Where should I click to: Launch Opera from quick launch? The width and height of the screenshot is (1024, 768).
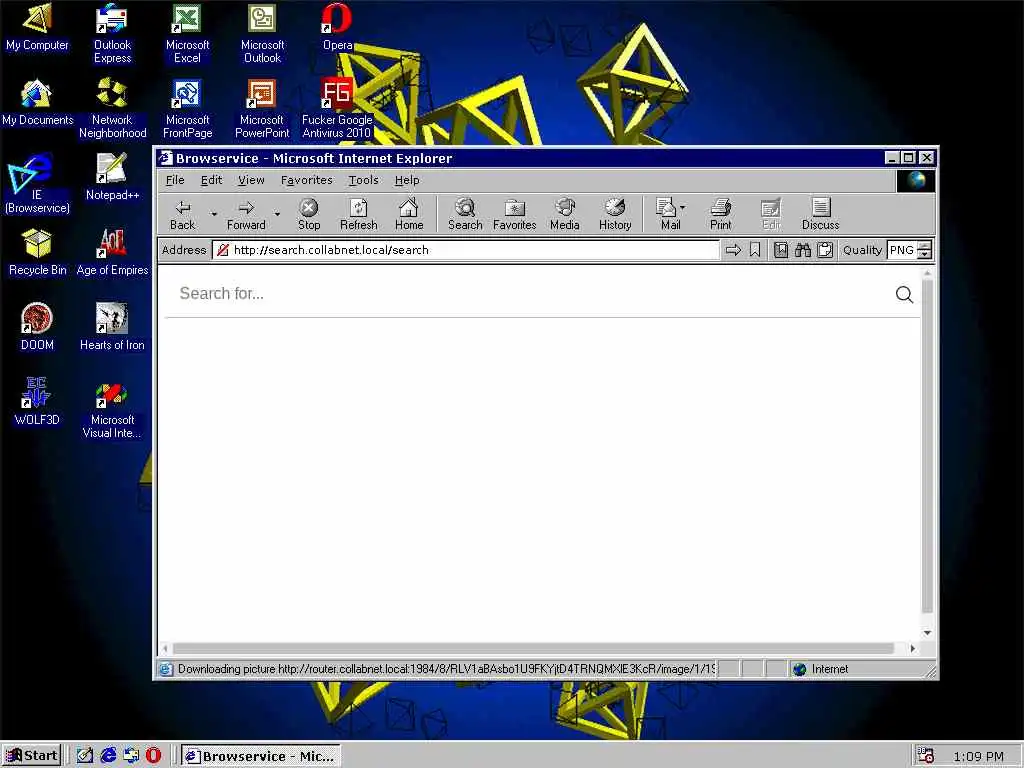(153, 756)
